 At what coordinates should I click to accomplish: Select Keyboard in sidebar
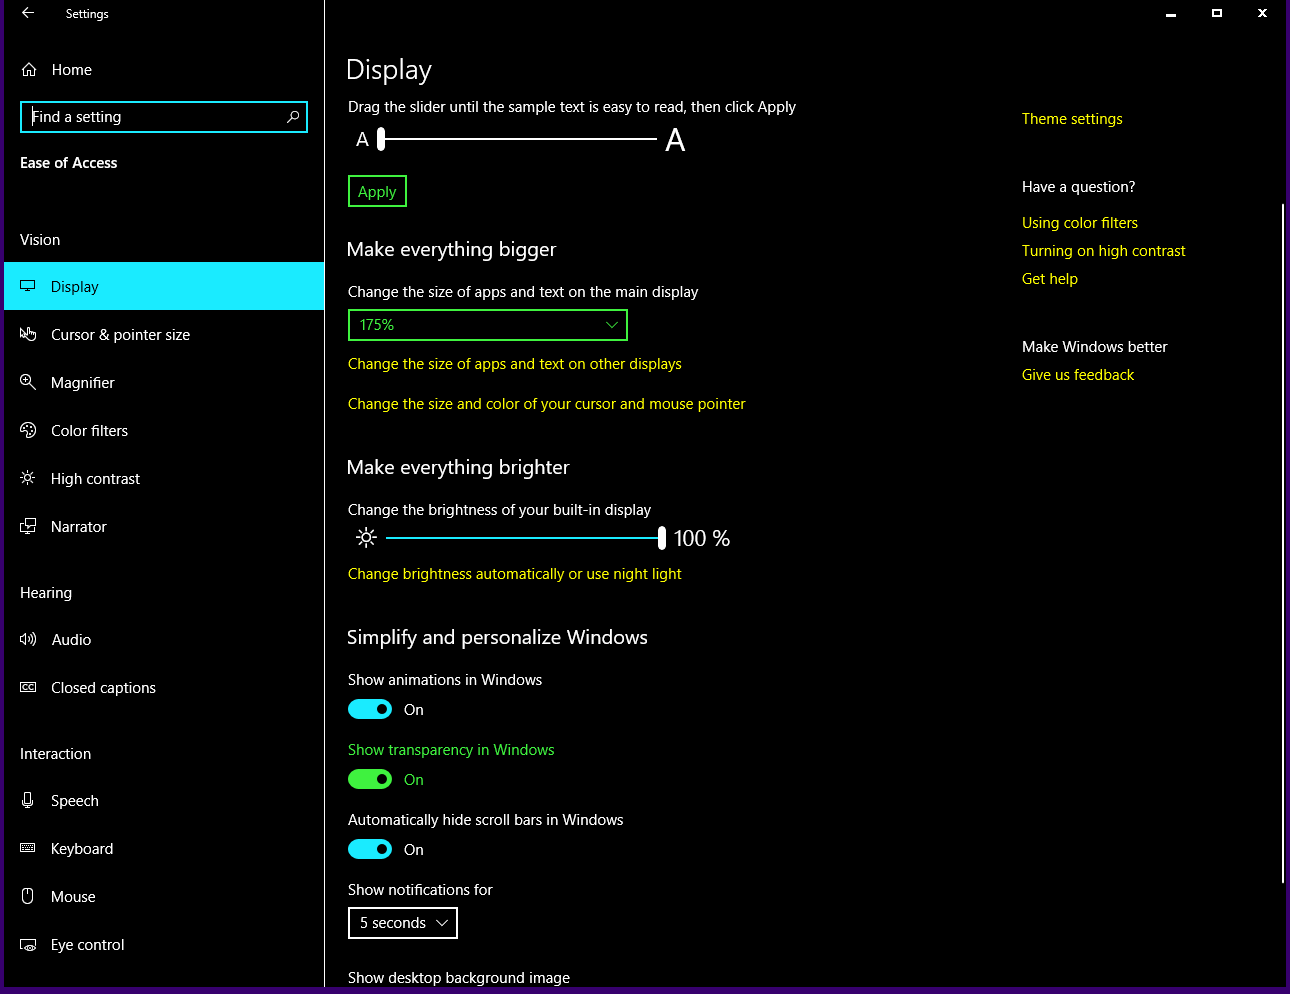click(x=82, y=849)
